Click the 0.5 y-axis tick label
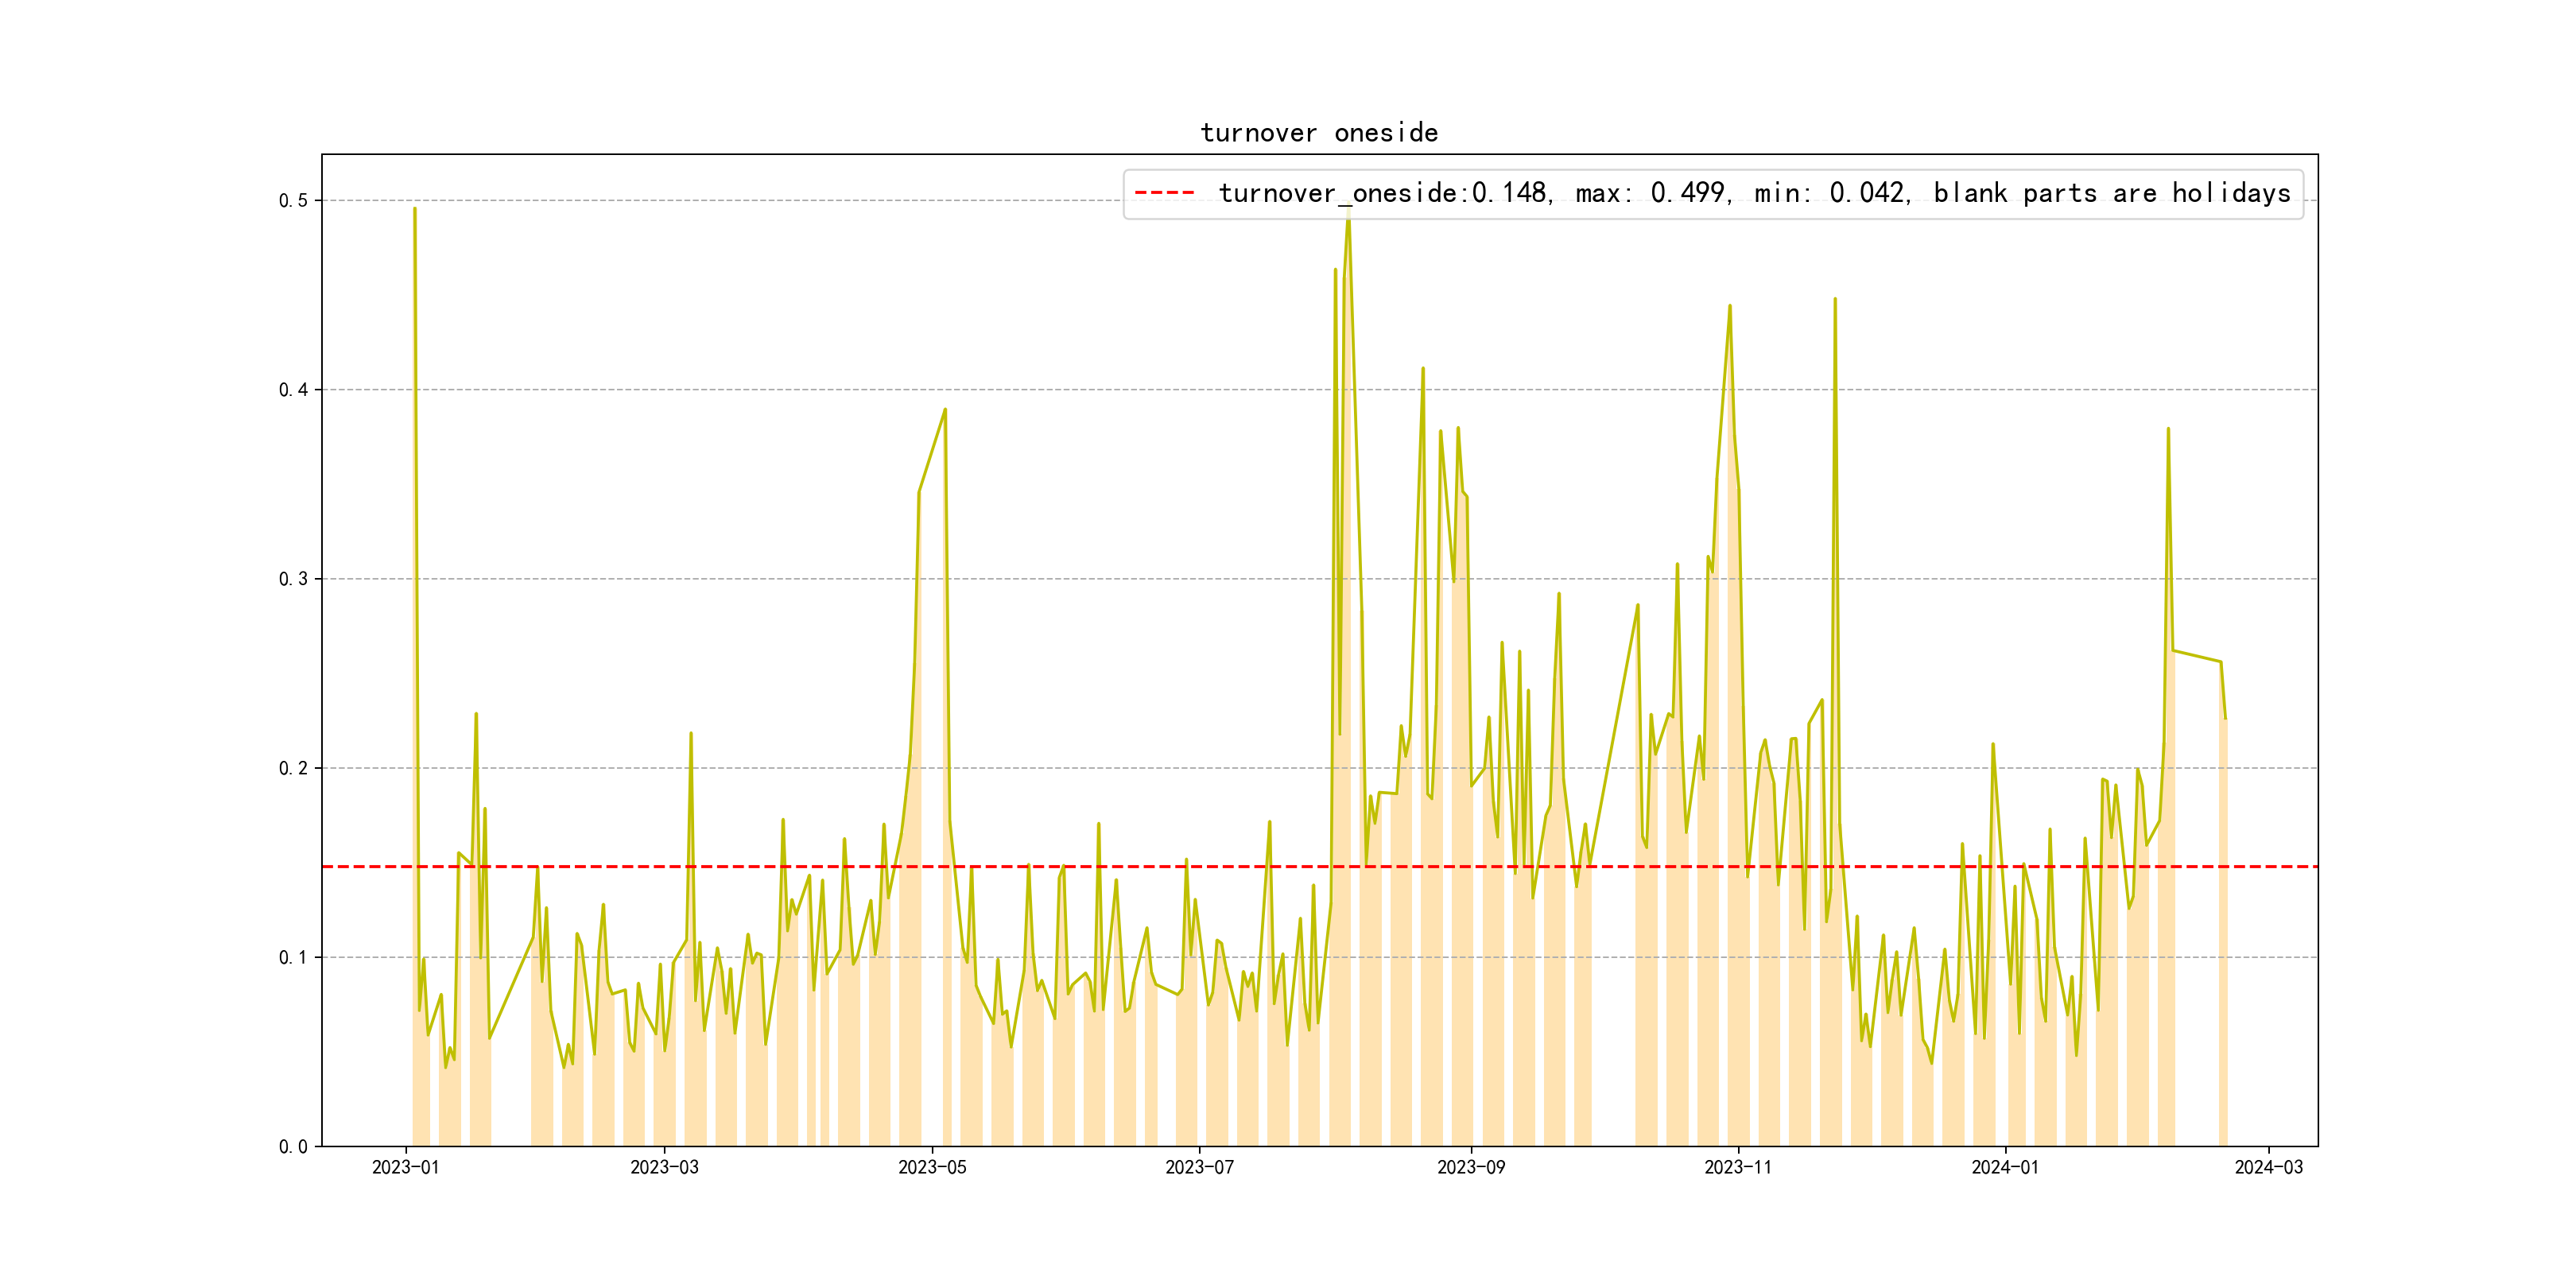Viewport: 2576px width, 1288px height. 293,201
